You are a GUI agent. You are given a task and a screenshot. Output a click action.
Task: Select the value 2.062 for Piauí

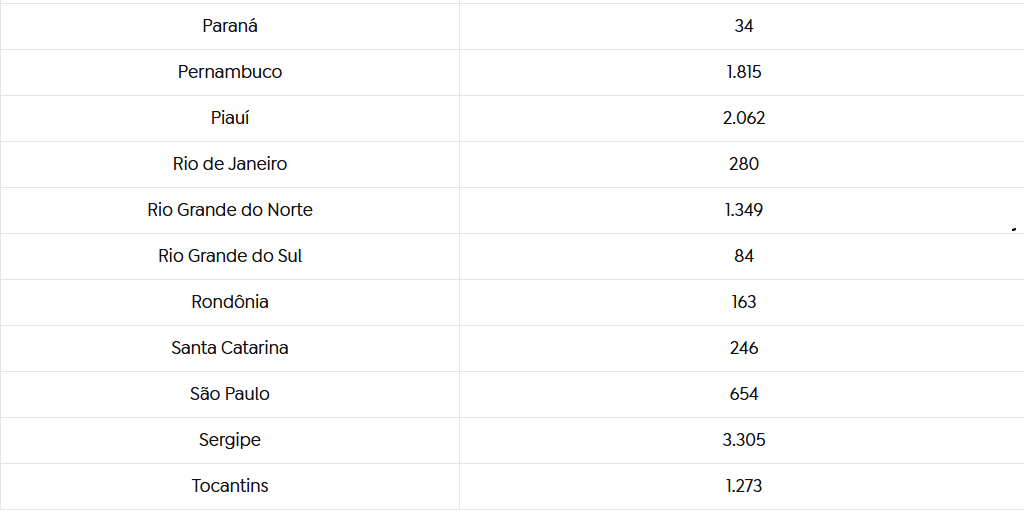(x=744, y=118)
